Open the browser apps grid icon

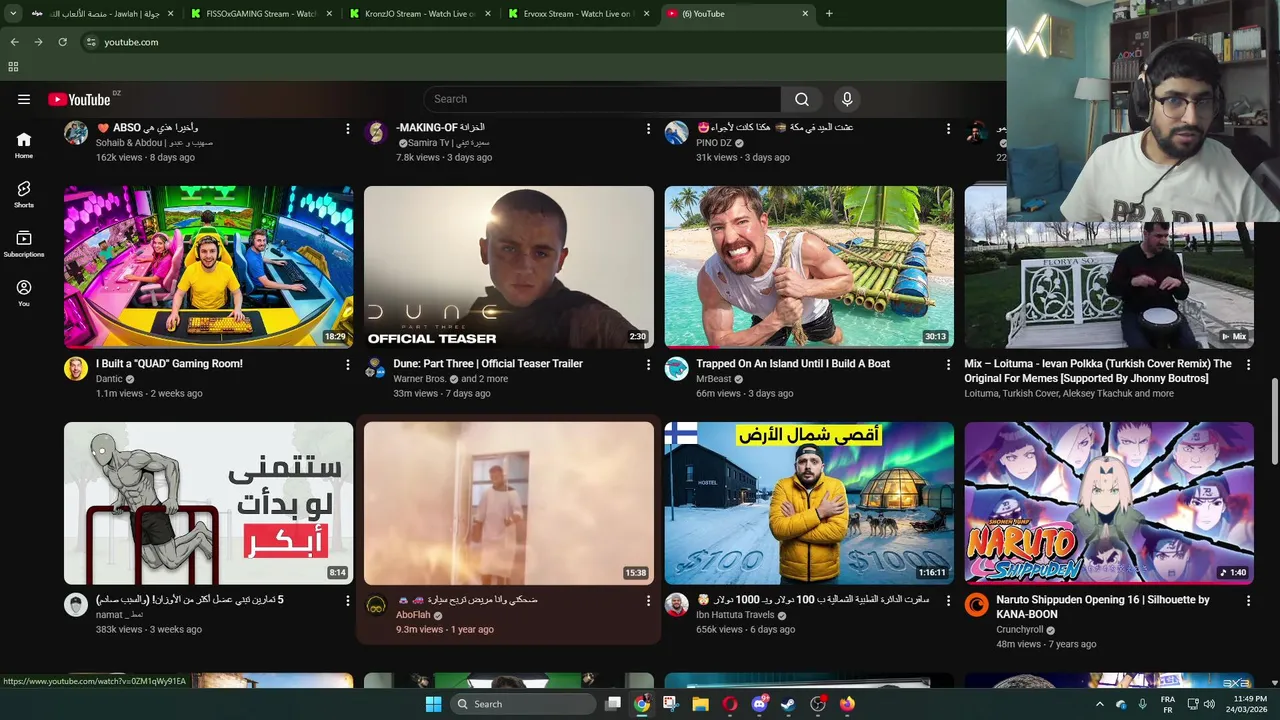[x=13, y=67]
